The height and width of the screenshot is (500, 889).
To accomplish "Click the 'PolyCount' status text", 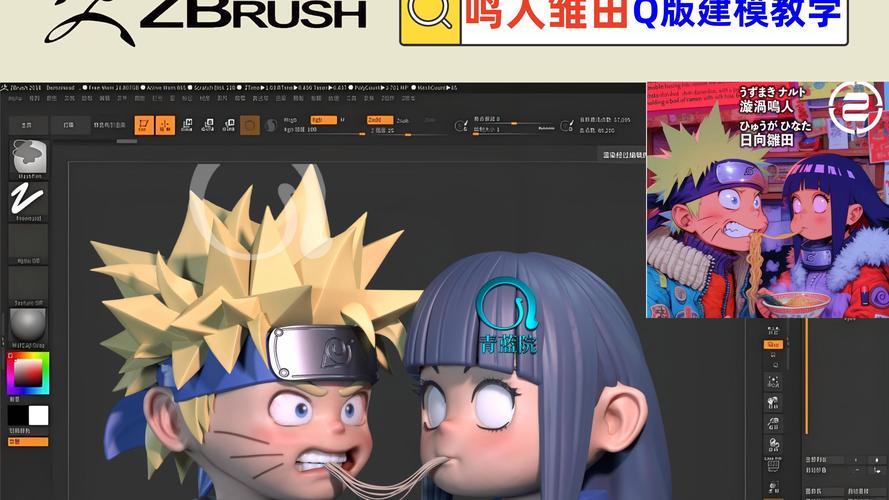I will [380, 88].
